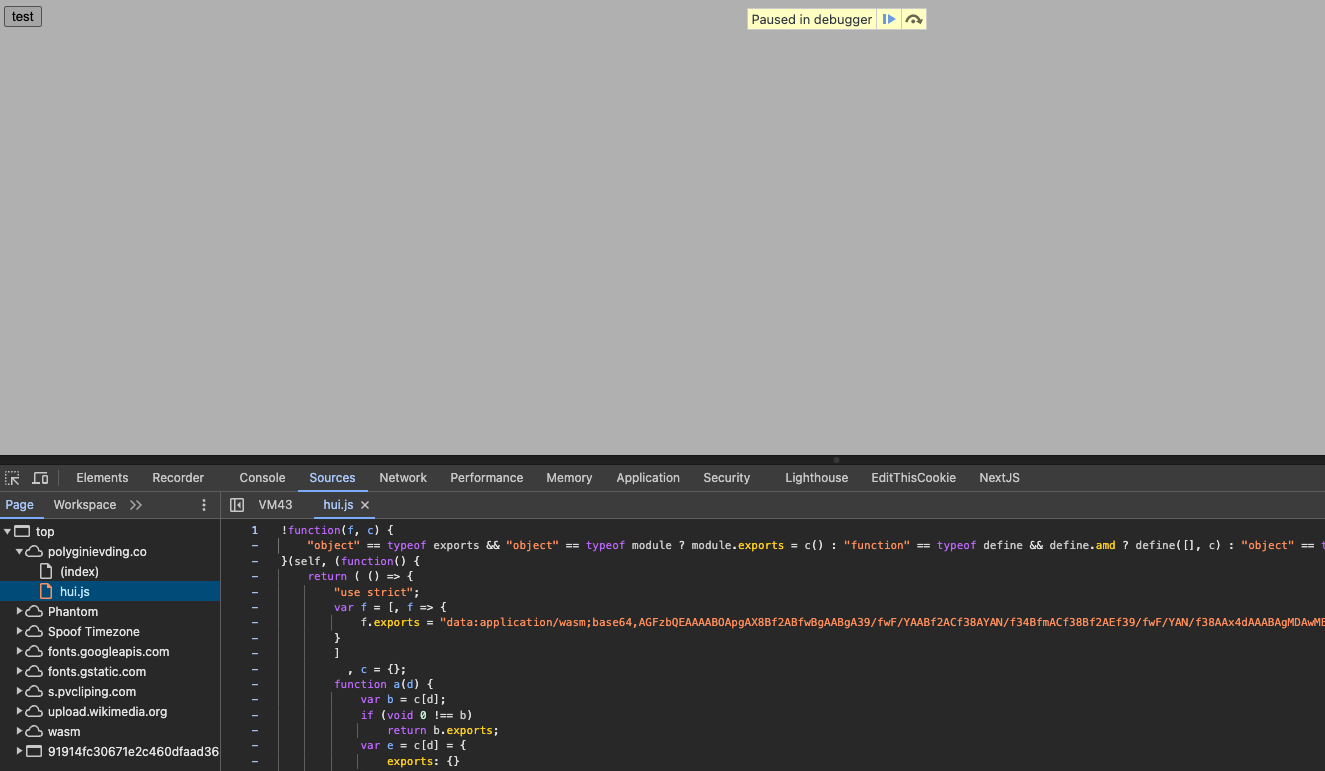Select the (index) file in tree
Screen dimensions: 1325x771
(x=79, y=572)
